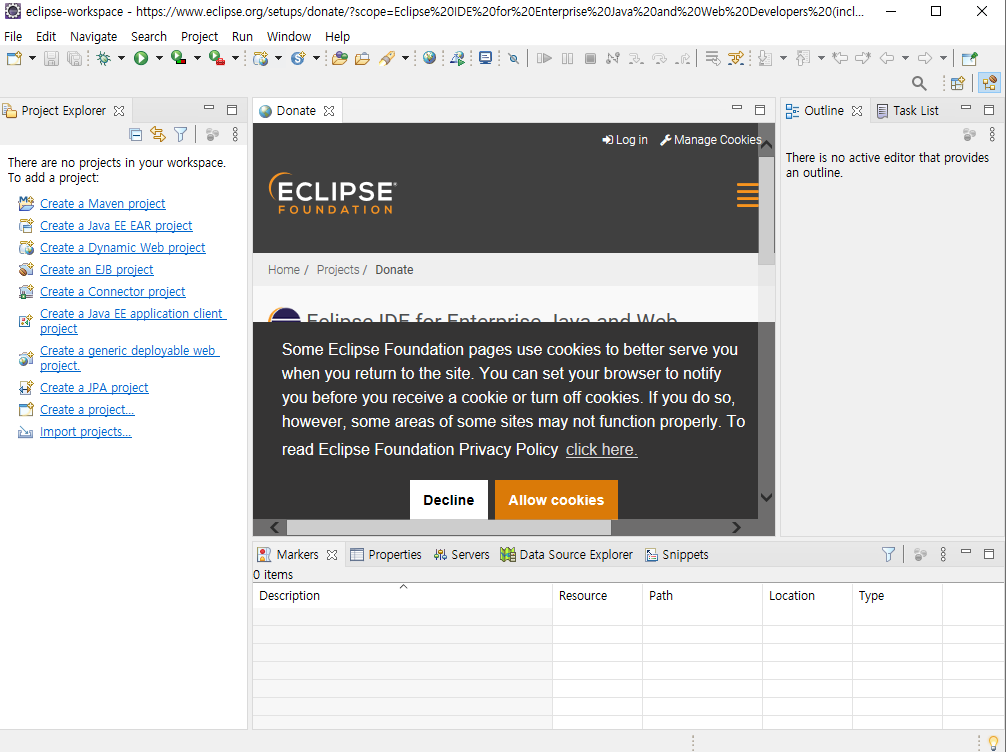This screenshot has width=1006, height=752.
Task: Click the Step Return icon
Action: [x=683, y=58]
